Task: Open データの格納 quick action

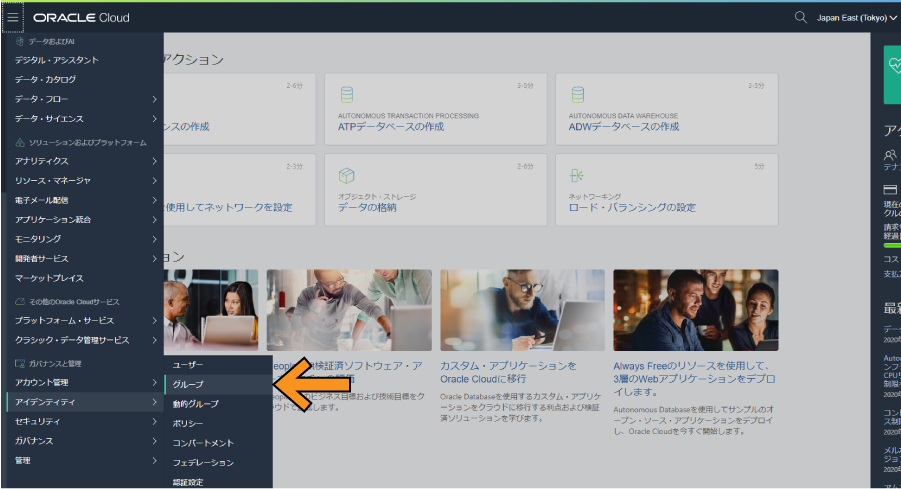Action: [367, 207]
